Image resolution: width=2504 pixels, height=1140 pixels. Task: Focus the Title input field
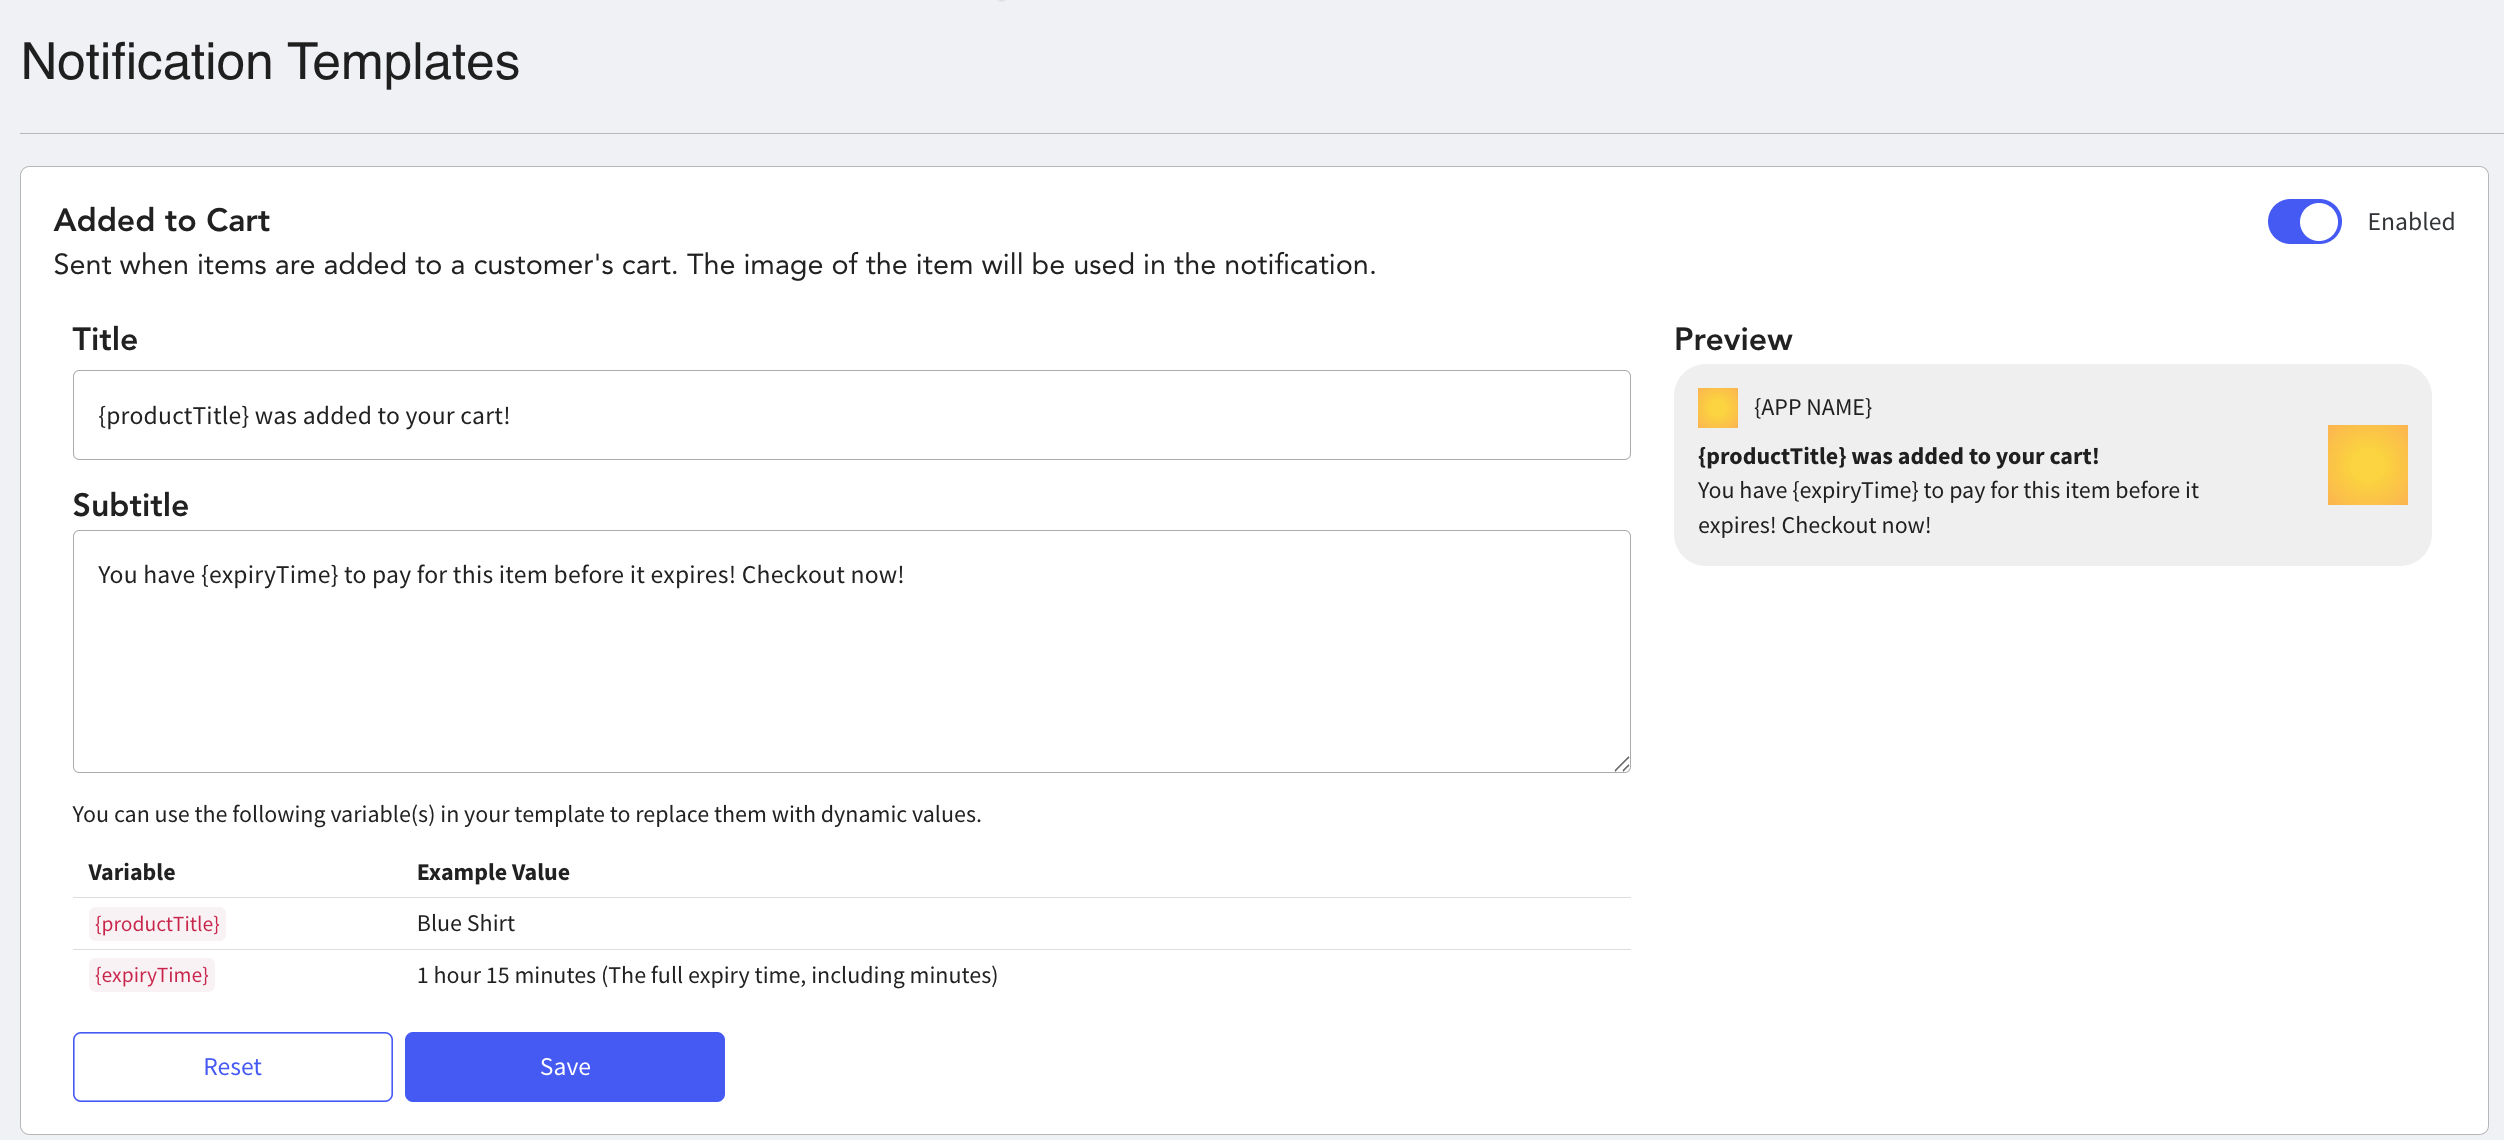tap(850, 415)
